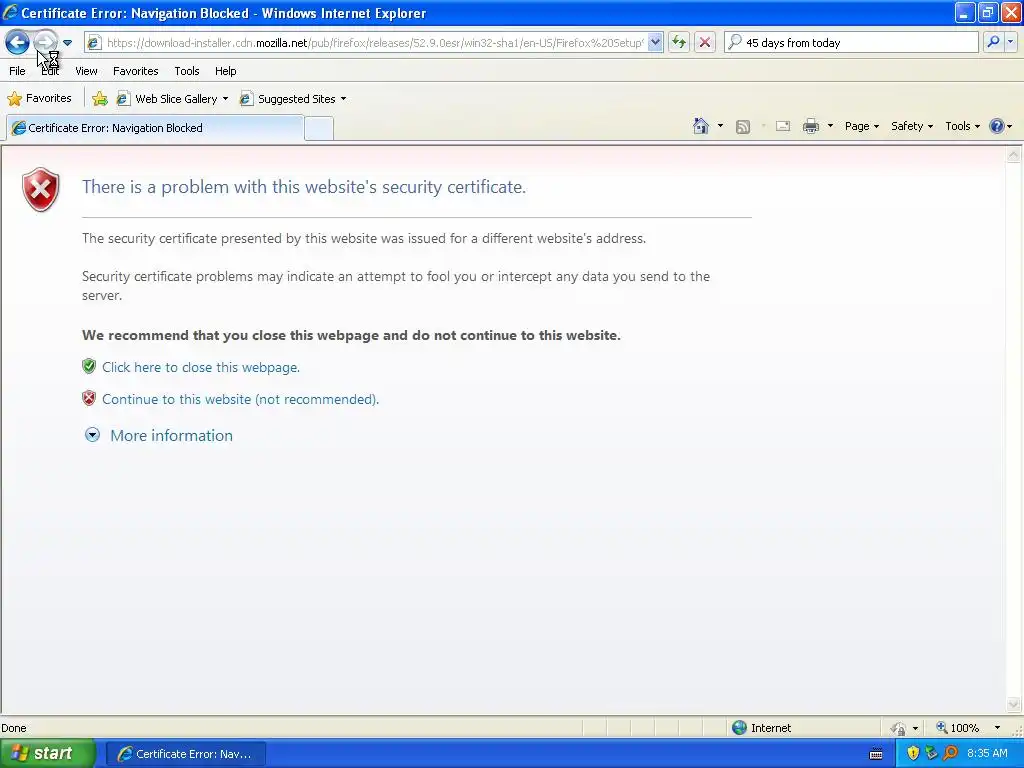Open the search provider dropdown arrow
The height and width of the screenshot is (768, 1024).
(1010, 42)
